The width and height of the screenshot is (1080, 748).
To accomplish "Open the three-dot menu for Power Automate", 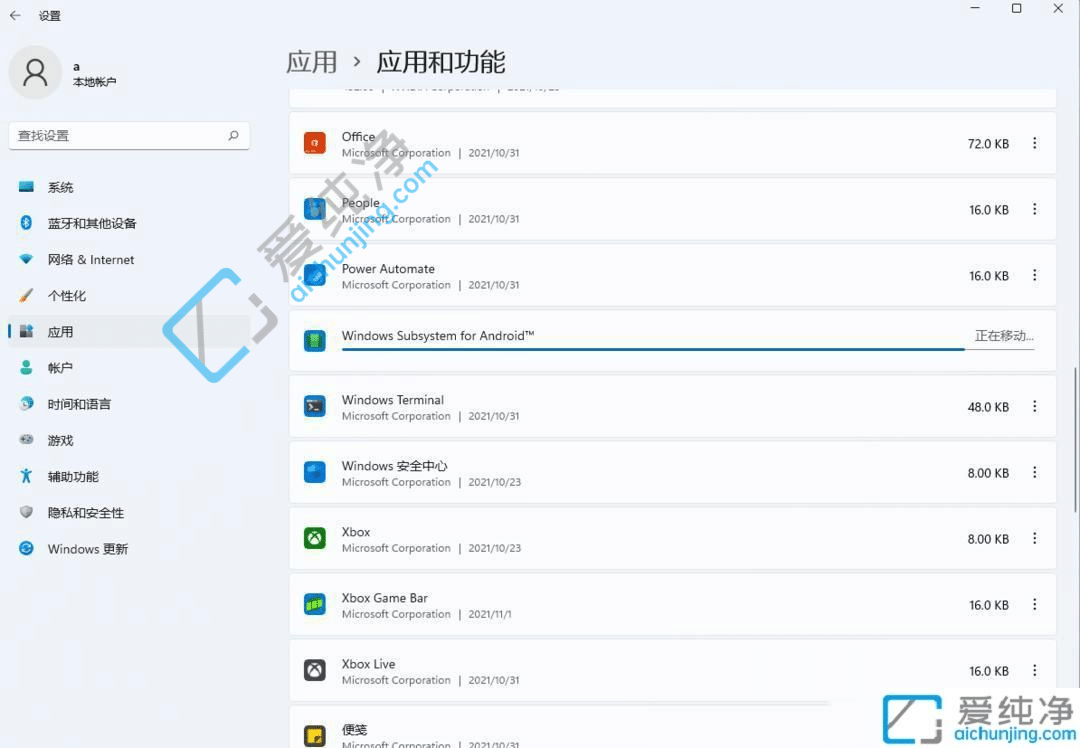I will pyautogui.click(x=1035, y=276).
